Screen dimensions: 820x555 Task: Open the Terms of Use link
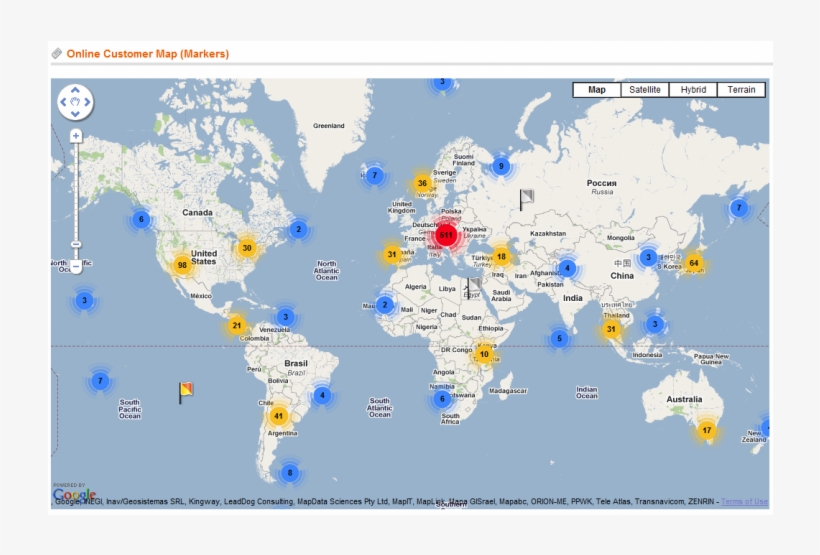tap(744, 501)
